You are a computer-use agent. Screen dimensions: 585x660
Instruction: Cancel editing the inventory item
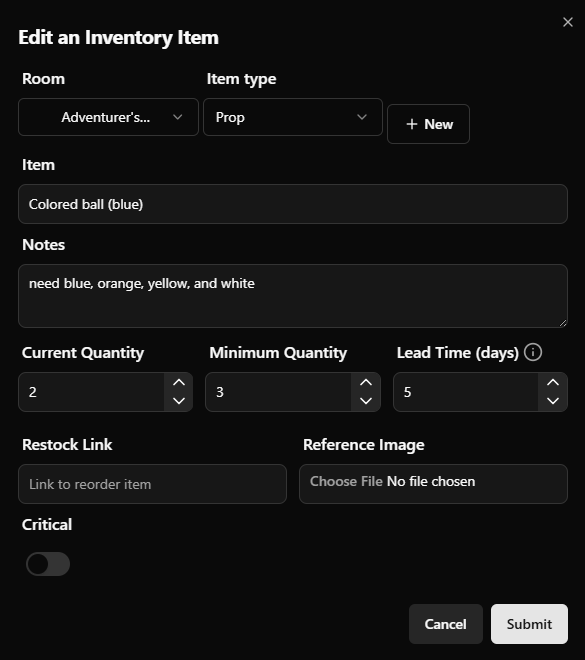446,624
